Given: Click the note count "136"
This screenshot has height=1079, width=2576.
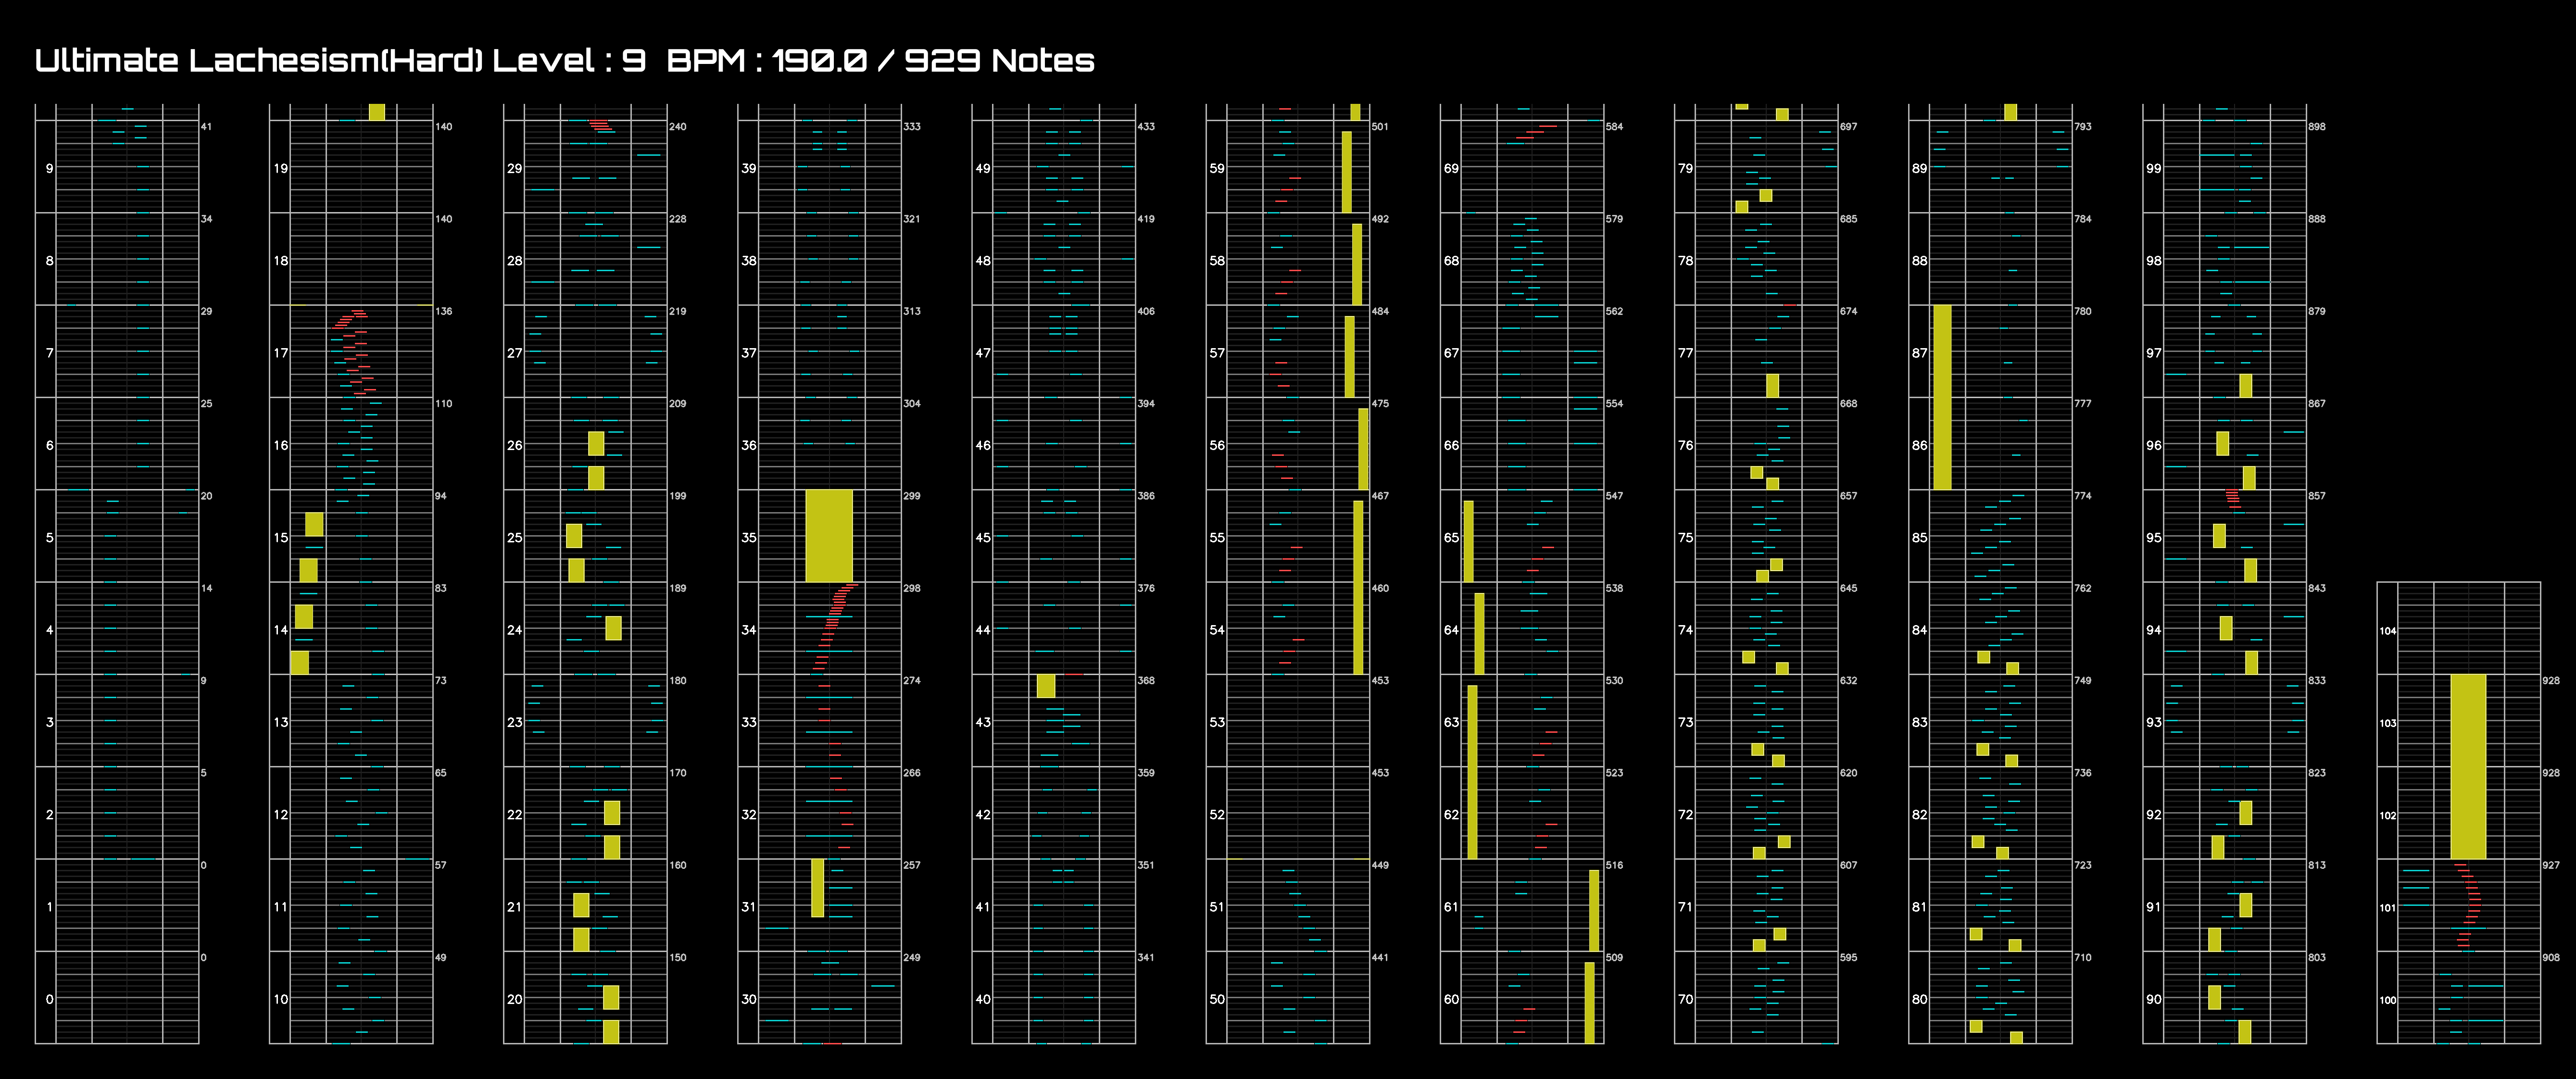Looking at the screenshot, I should tap(444, 311).
